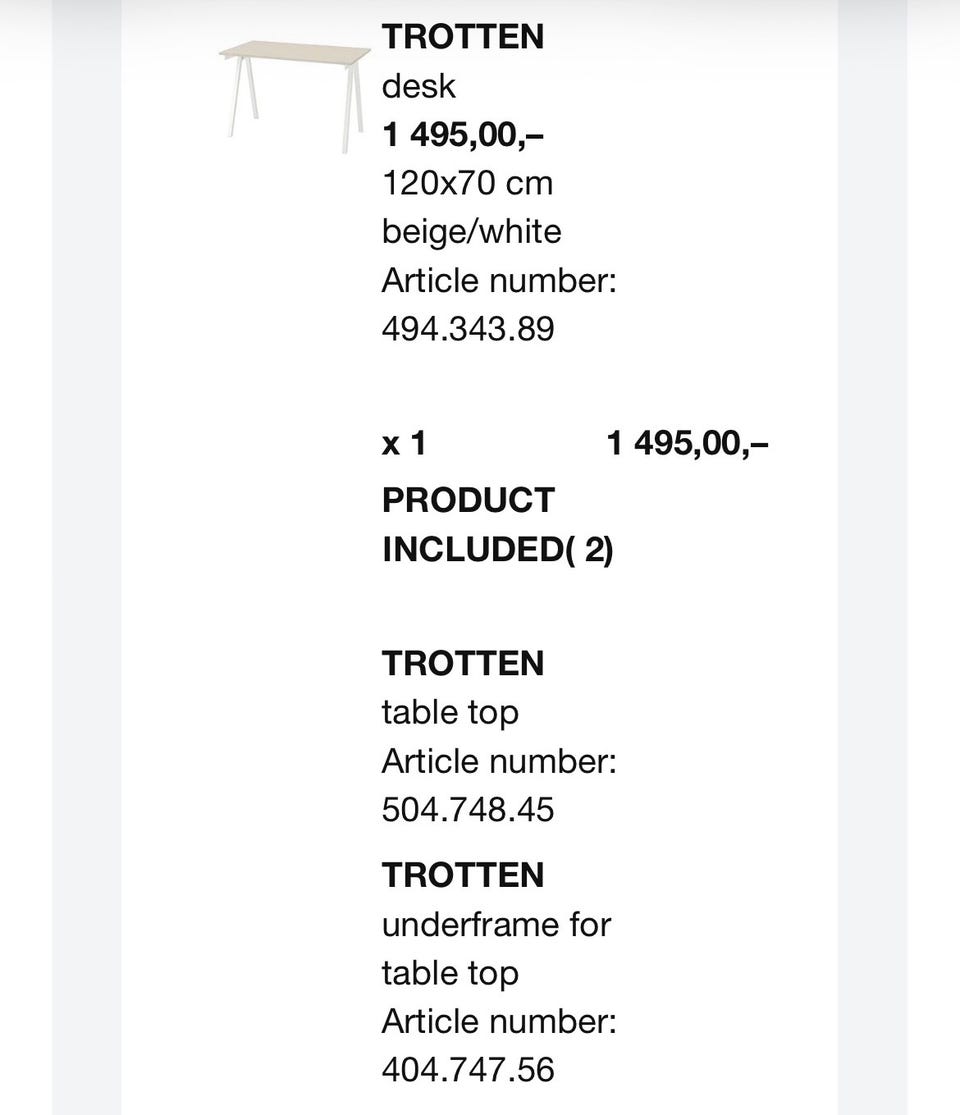Click the TROTTEN desk title

(x=463, y=37)
